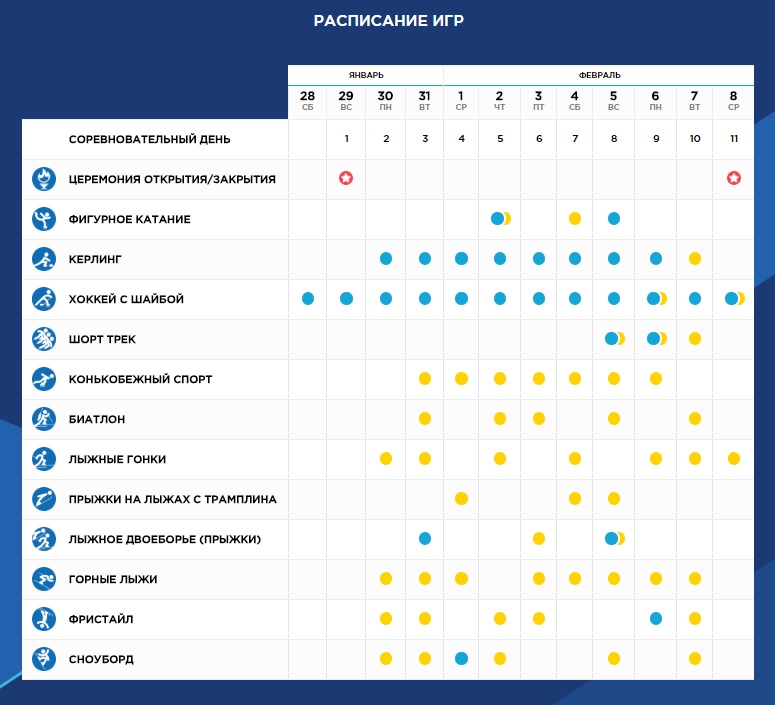Screen dimensions: 775x705
Task: Click the figure skating sport icon
Action: 43,219
